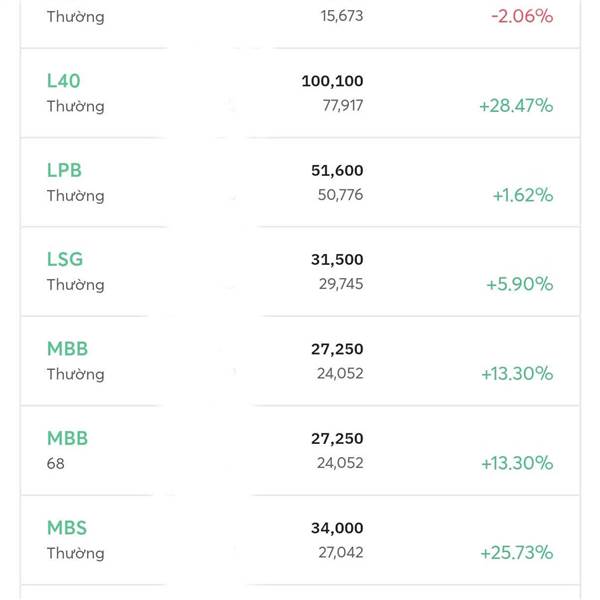Screen dimensions: 600x600
Task: Click the -2.06% loss percentage
Action: point(522,16)
